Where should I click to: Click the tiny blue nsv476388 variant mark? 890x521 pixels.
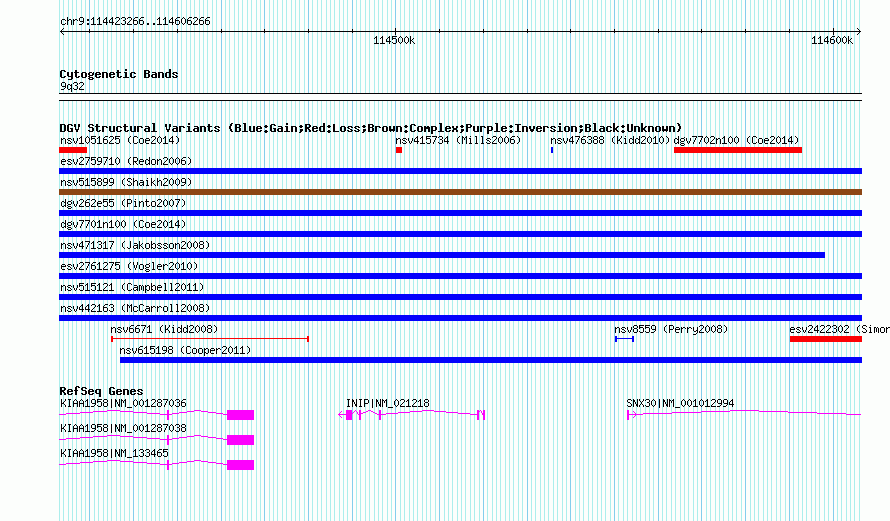552,150
